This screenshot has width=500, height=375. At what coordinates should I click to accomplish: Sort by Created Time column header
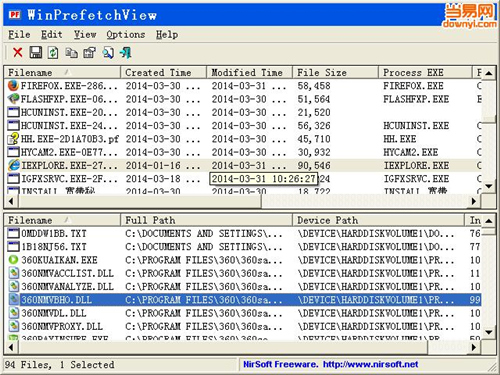point(163,72)
